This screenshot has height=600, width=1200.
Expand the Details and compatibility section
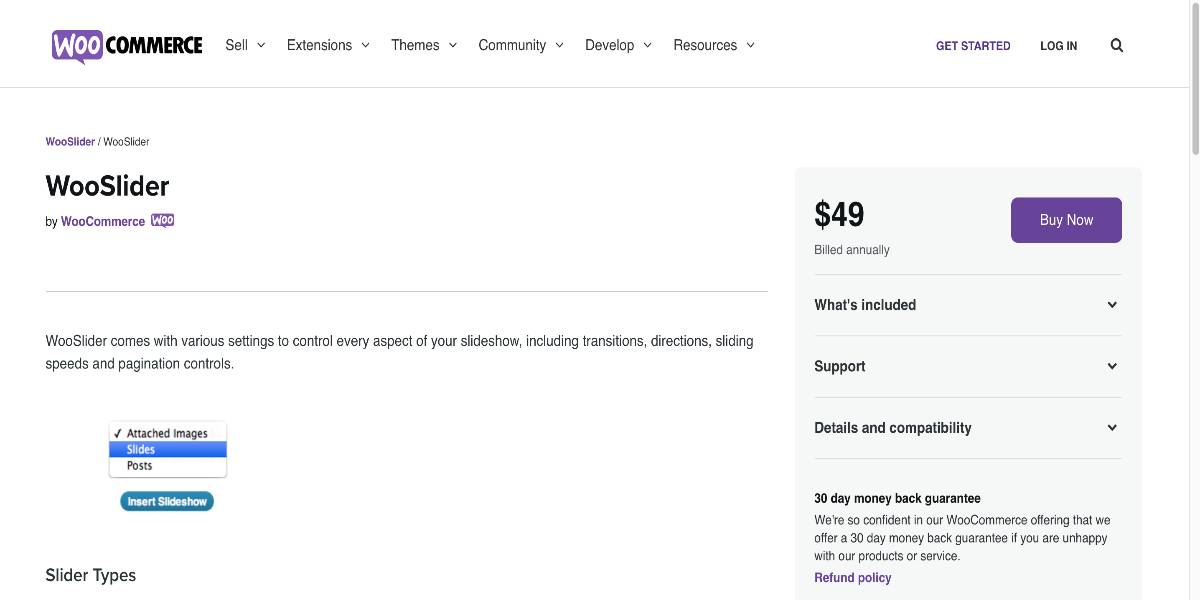click(967, 428)
